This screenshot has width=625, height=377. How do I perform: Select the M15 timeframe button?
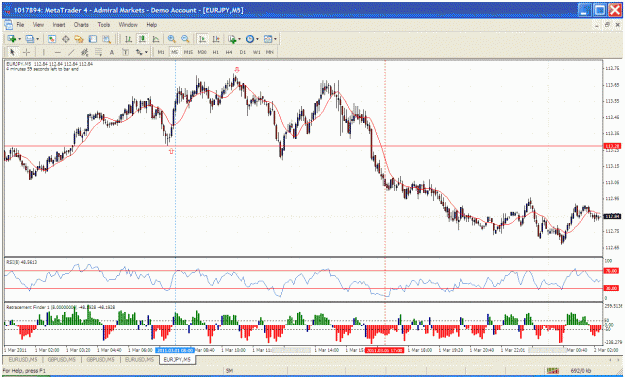point(188,52)
